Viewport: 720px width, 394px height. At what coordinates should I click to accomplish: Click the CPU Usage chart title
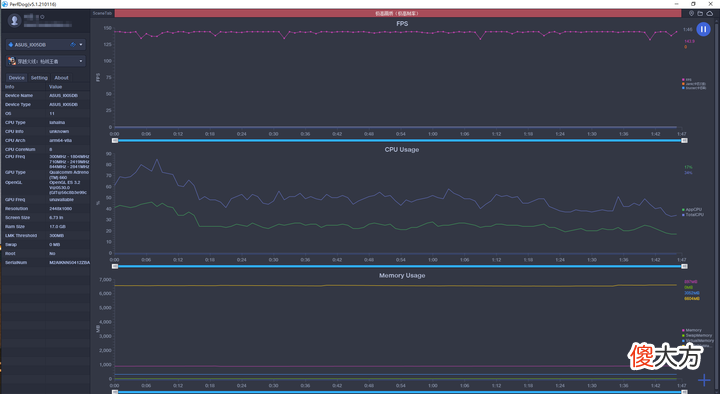(402, 149)
